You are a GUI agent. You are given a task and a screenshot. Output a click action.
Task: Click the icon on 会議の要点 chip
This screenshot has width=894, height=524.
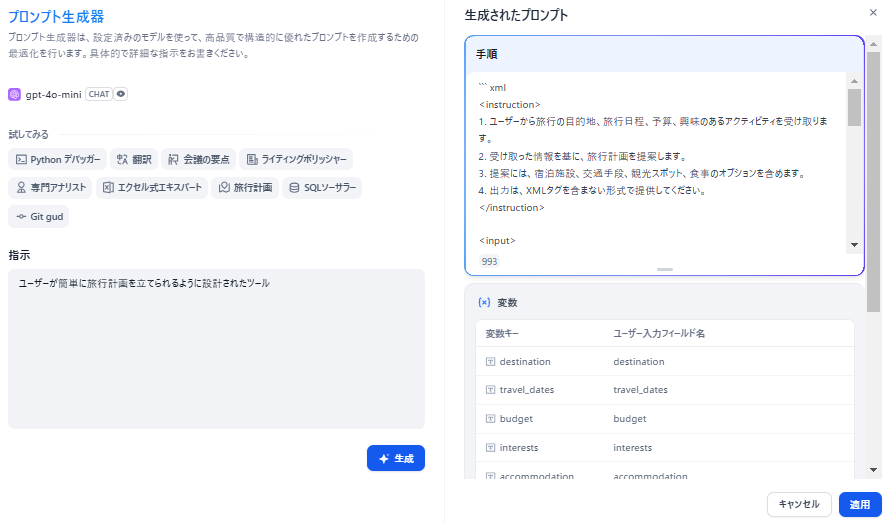[x=173, y=160]
